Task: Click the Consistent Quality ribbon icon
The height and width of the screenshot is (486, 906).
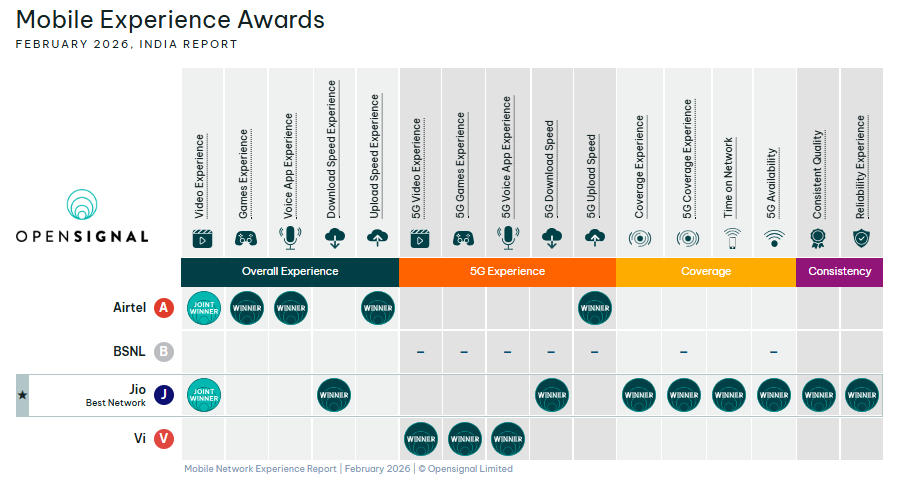Action: tap(818, 239)
